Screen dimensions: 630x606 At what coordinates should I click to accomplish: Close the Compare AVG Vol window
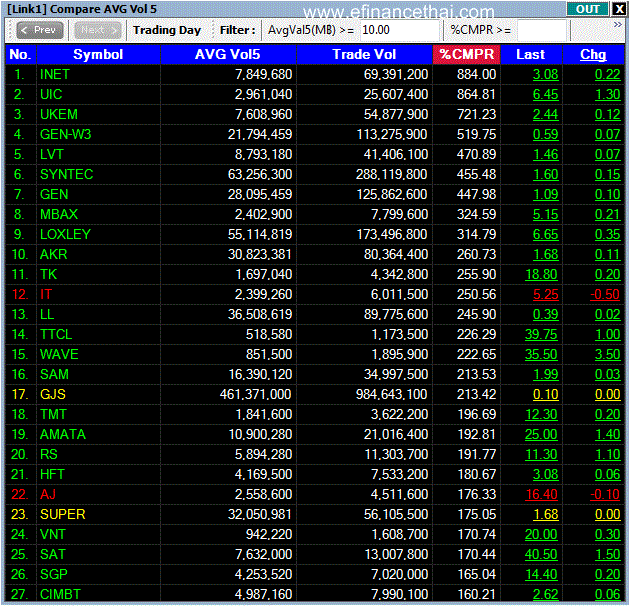[619, 9]
